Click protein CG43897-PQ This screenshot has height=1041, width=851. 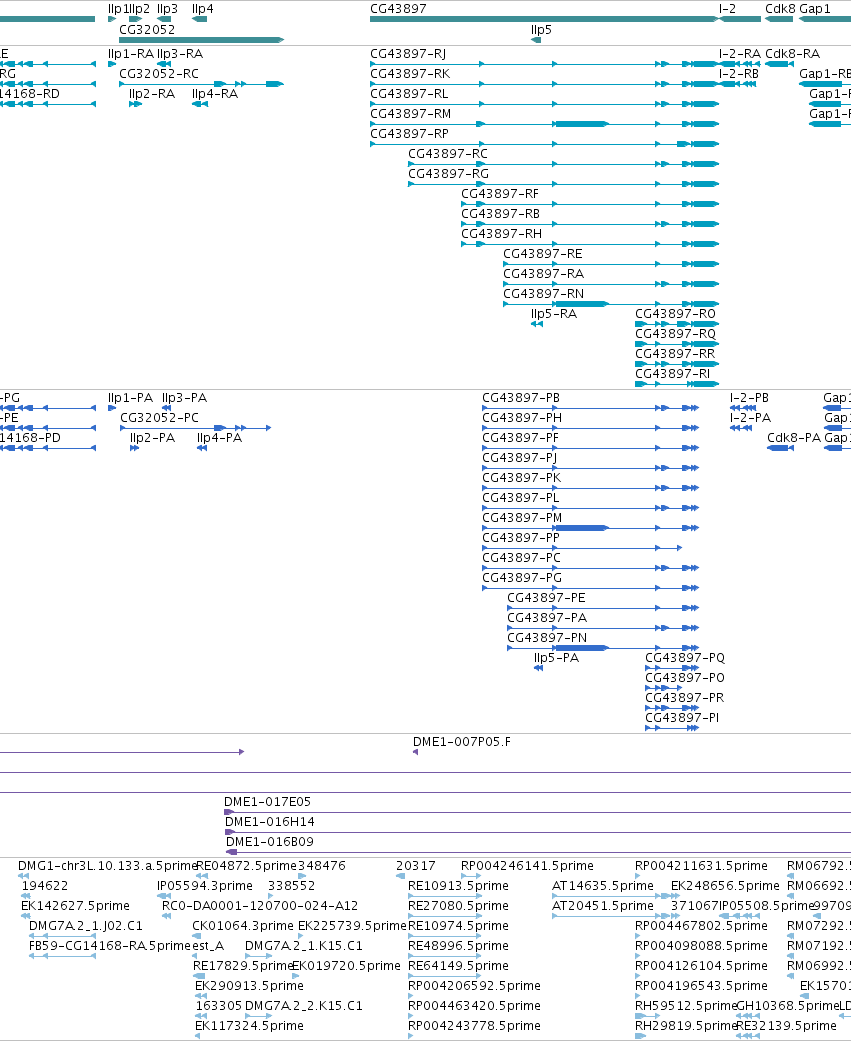(672, 668)
